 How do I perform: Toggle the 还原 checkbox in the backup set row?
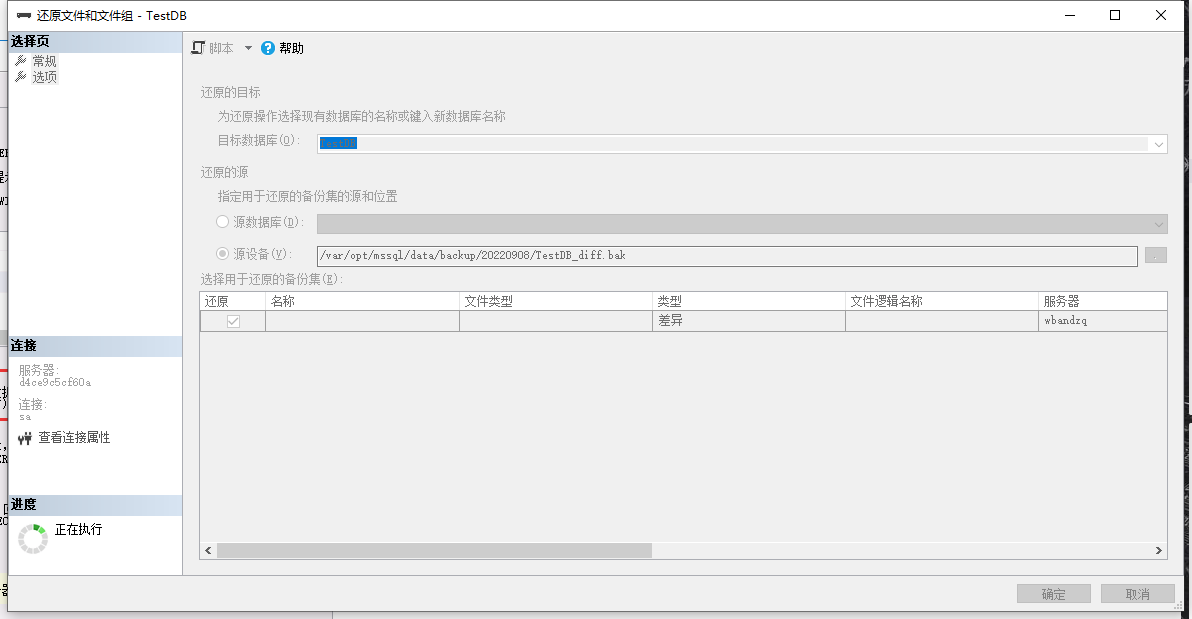coord(233,322)
